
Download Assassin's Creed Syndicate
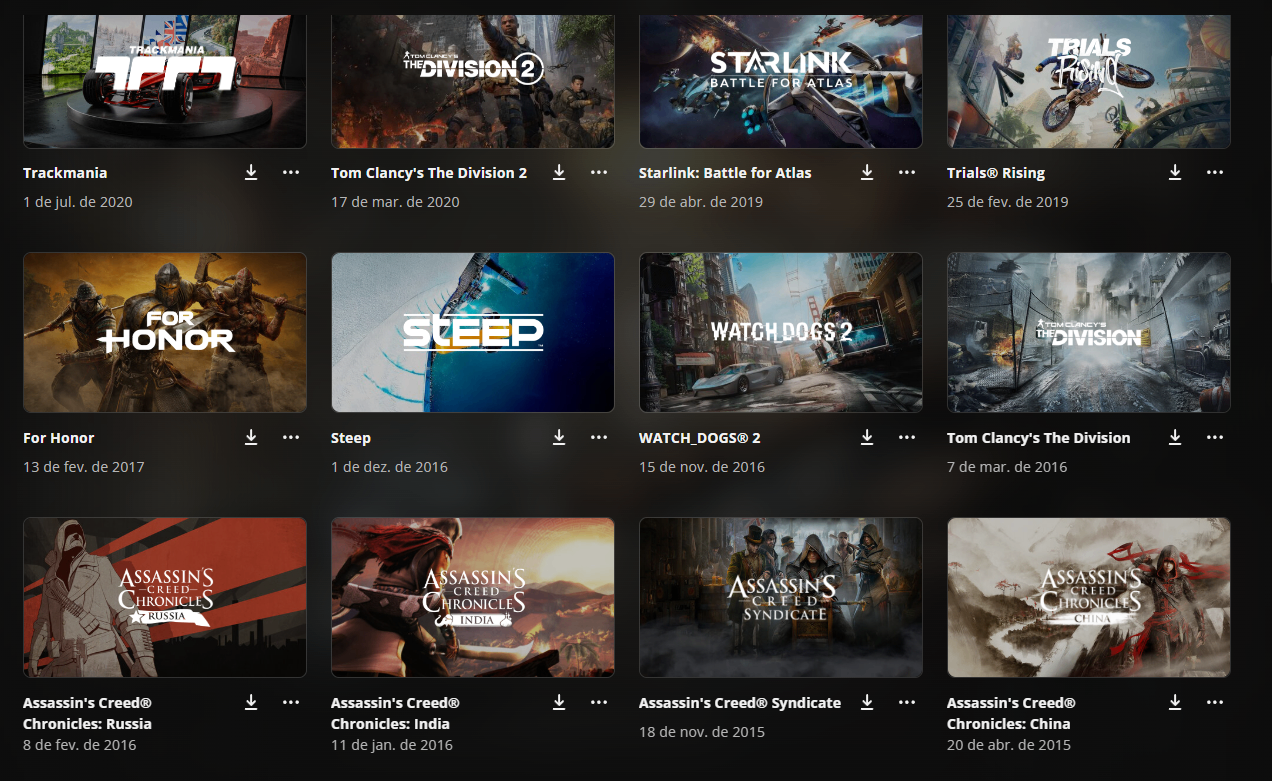point(867,703)
